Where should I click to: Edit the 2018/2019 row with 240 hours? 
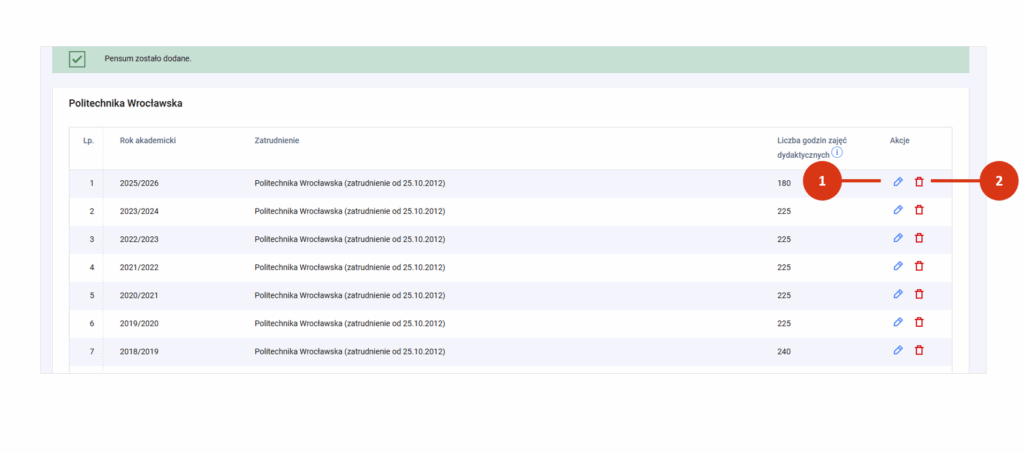[x=898, y=351]
